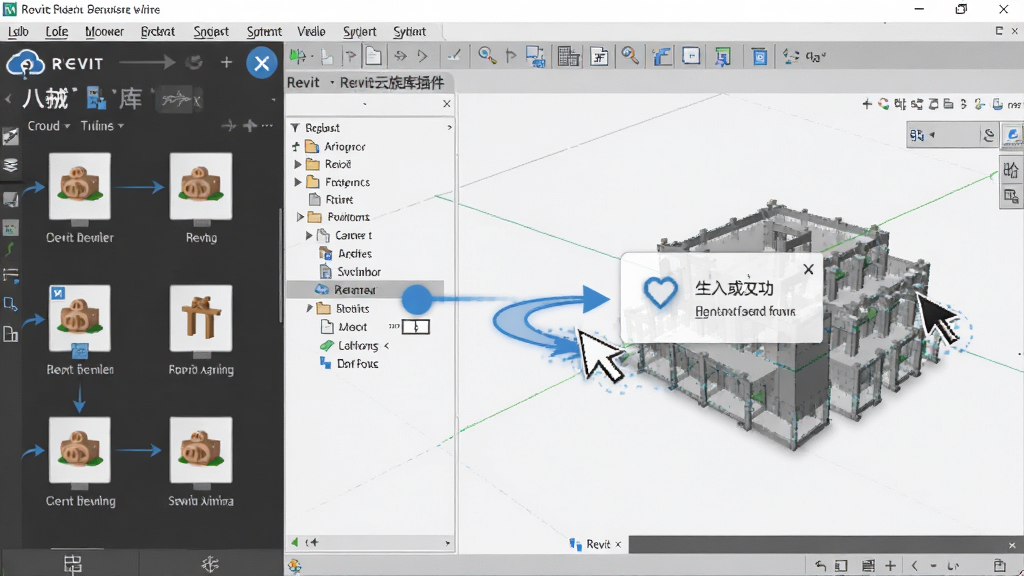1024x576 pixels.
Task: Close the cloud panel with blue X button
Action: click(262, 63)
